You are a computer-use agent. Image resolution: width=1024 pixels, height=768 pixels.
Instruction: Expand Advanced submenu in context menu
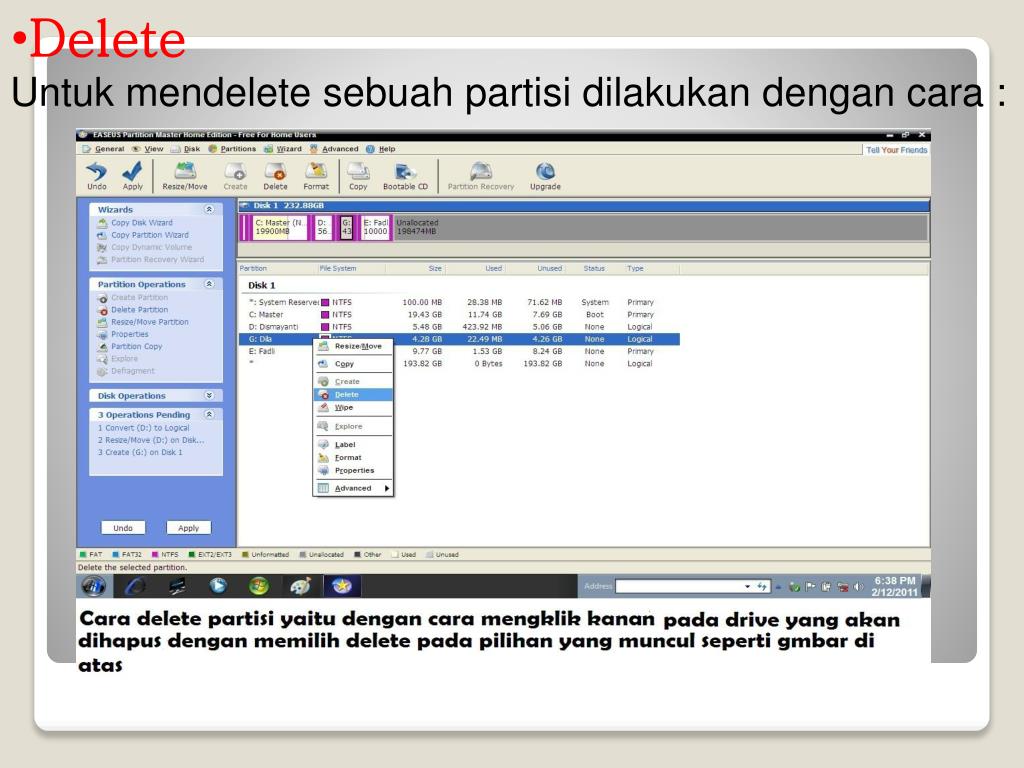pyautogui.click(x=353, y=488)
